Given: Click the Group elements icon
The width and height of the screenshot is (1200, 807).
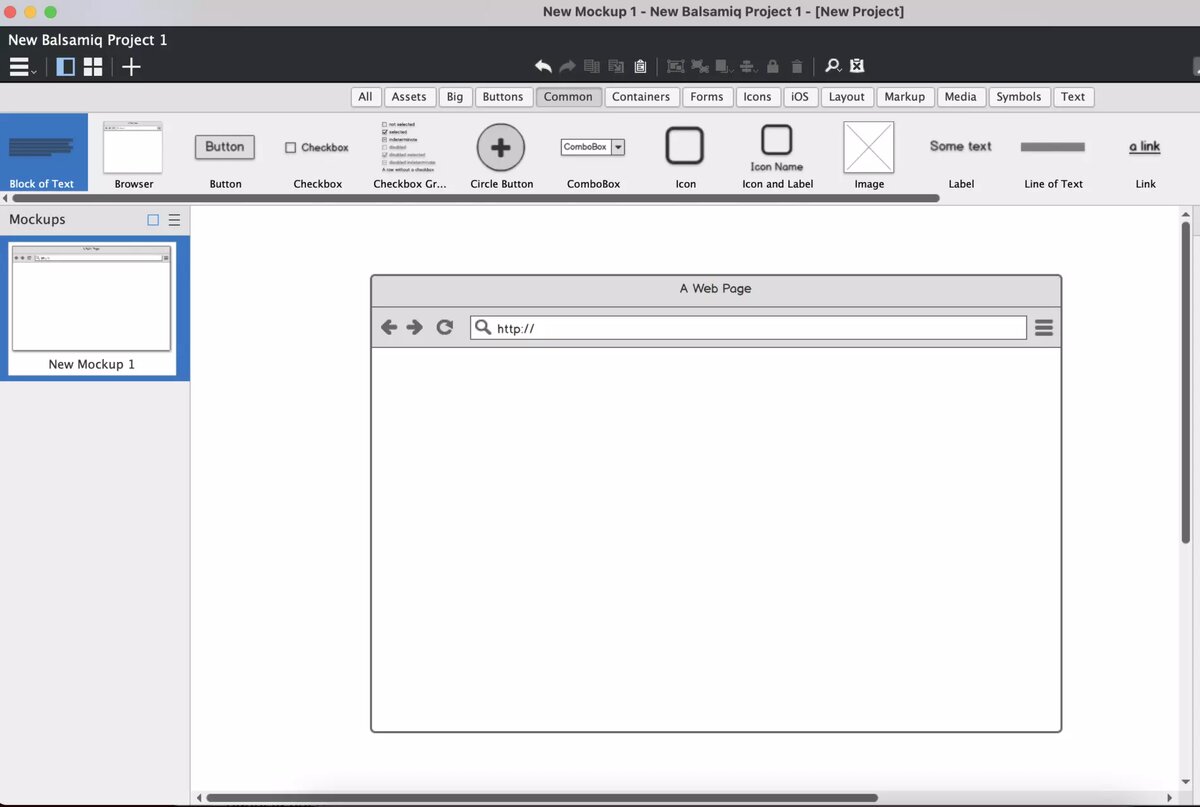Looking at the screenshot, I should click(x=676, y=65).
